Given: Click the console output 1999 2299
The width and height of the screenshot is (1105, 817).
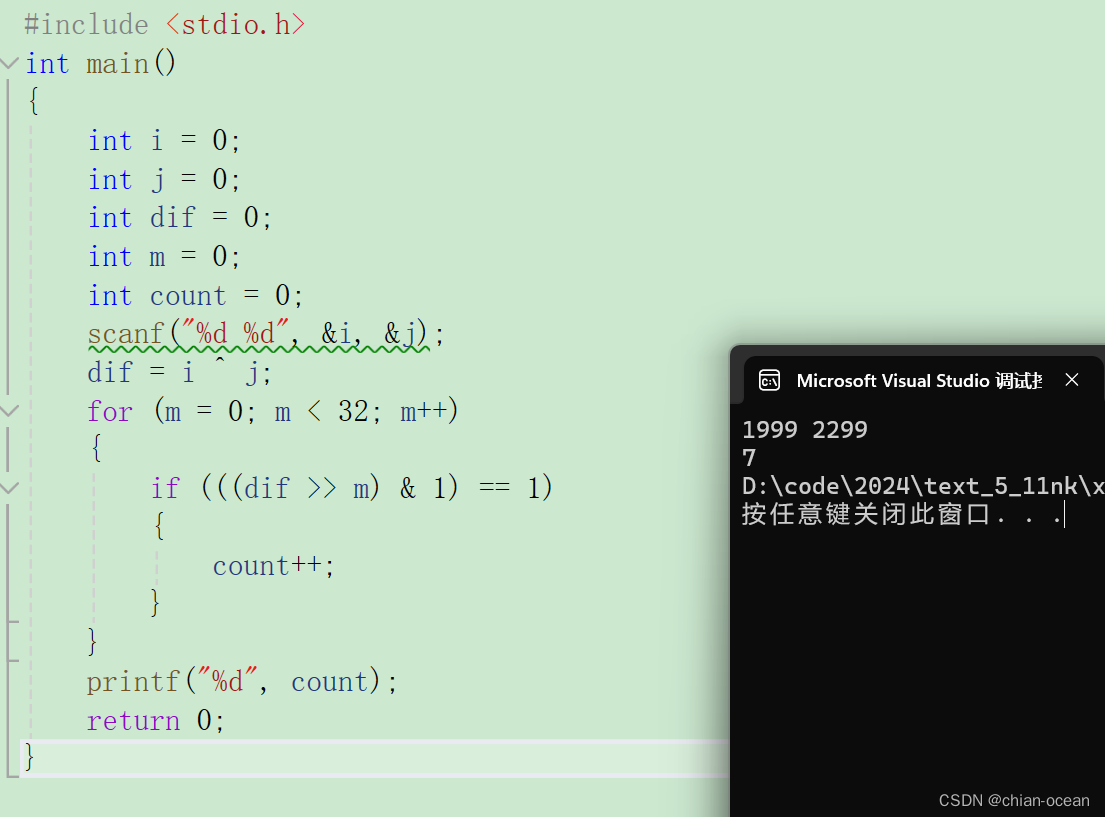Looking at the screenshot, I should 805,429.
